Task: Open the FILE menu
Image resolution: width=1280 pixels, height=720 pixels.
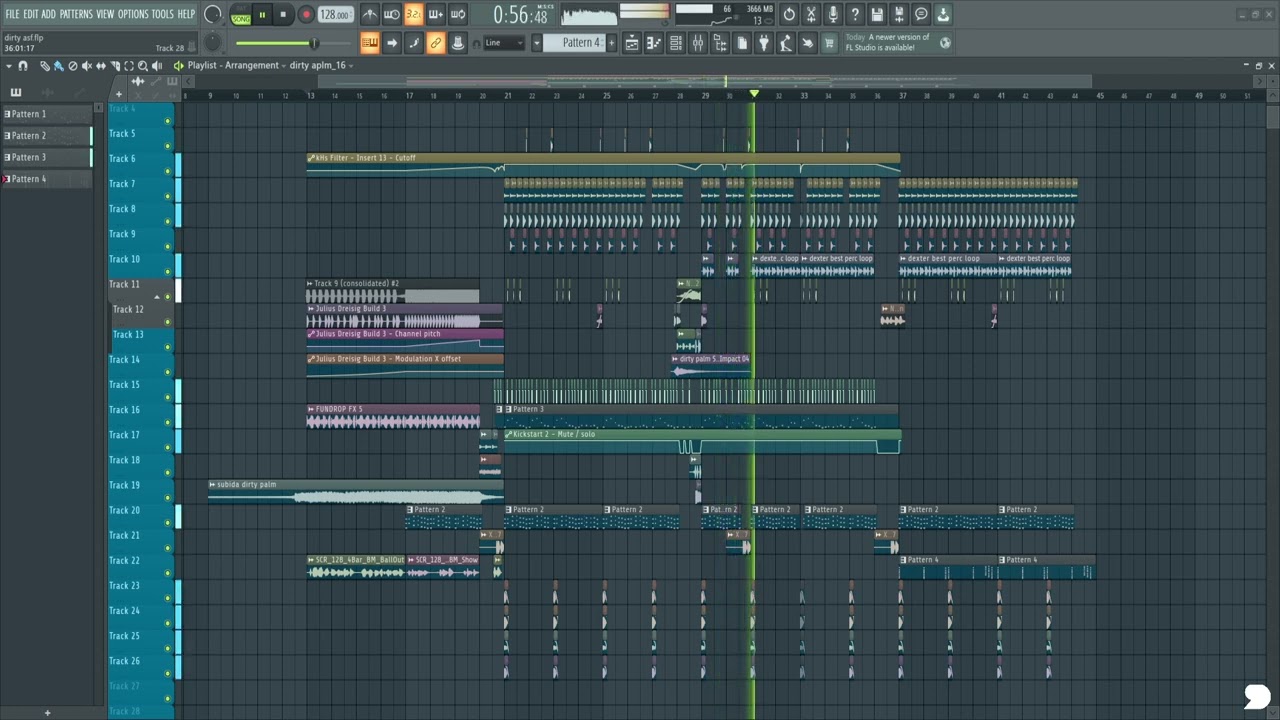Action: (12, 14)
